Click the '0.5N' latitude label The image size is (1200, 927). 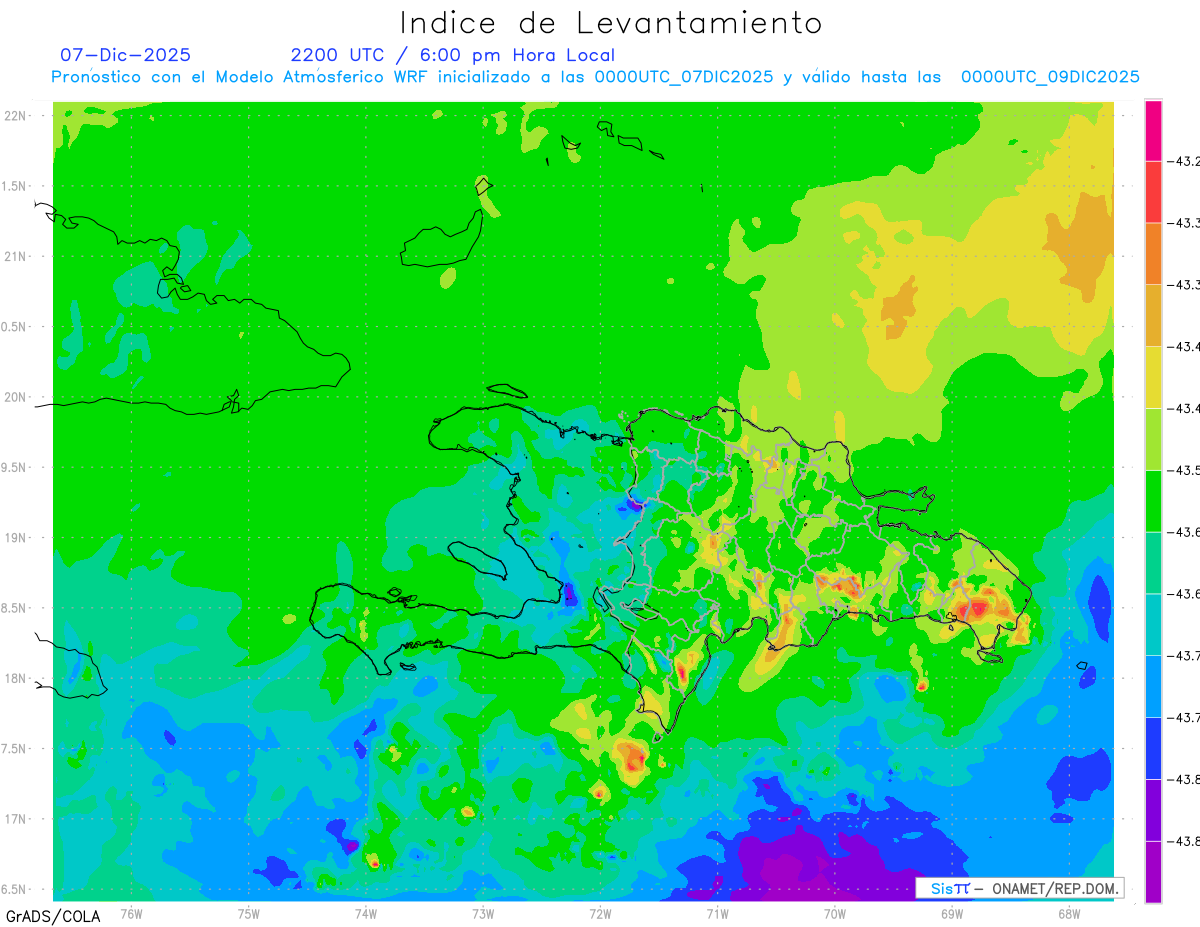point(14,327)
